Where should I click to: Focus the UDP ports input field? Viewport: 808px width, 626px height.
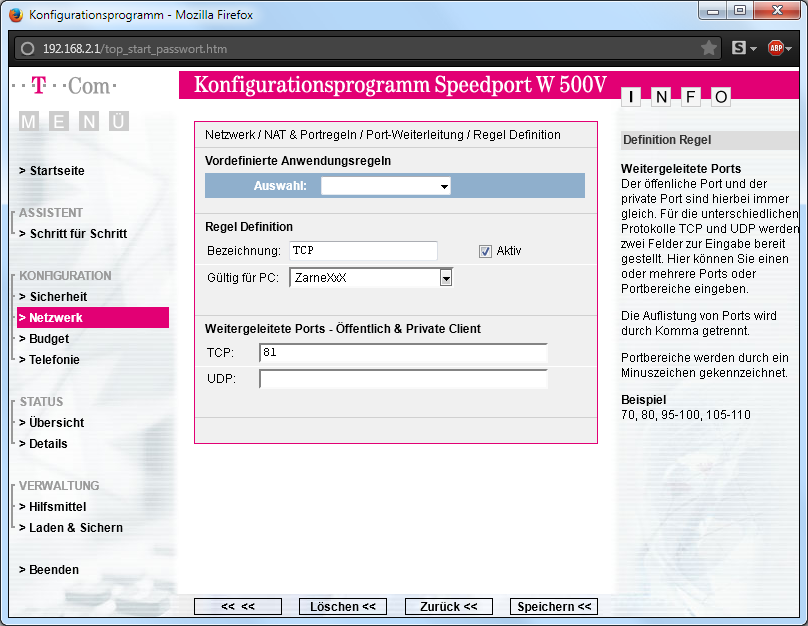pyautogui.click(x=403, y=379)
